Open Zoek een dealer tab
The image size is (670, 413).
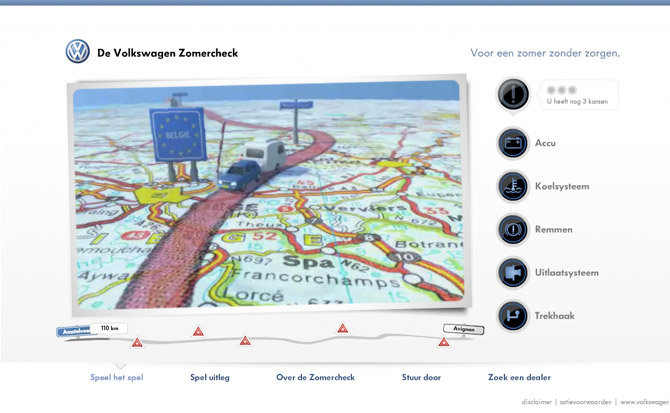click(x=519, y=378)
